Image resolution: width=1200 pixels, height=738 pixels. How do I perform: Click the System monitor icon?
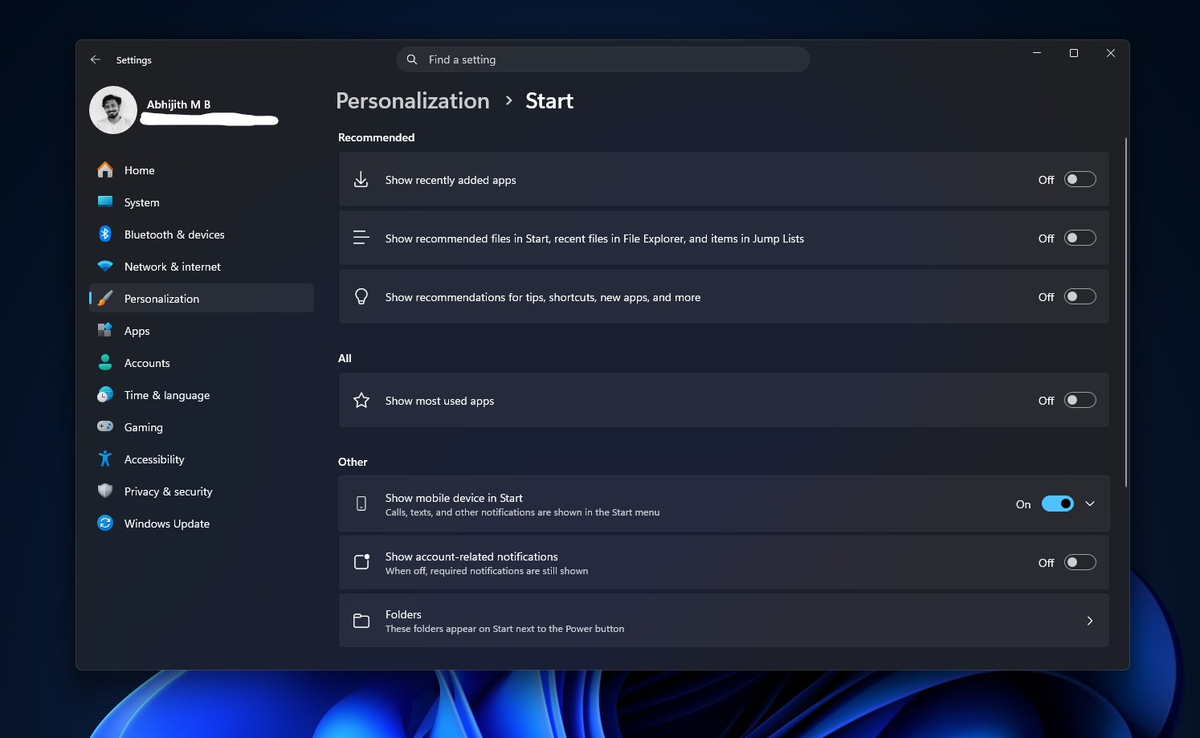click(x=105, y=202)
